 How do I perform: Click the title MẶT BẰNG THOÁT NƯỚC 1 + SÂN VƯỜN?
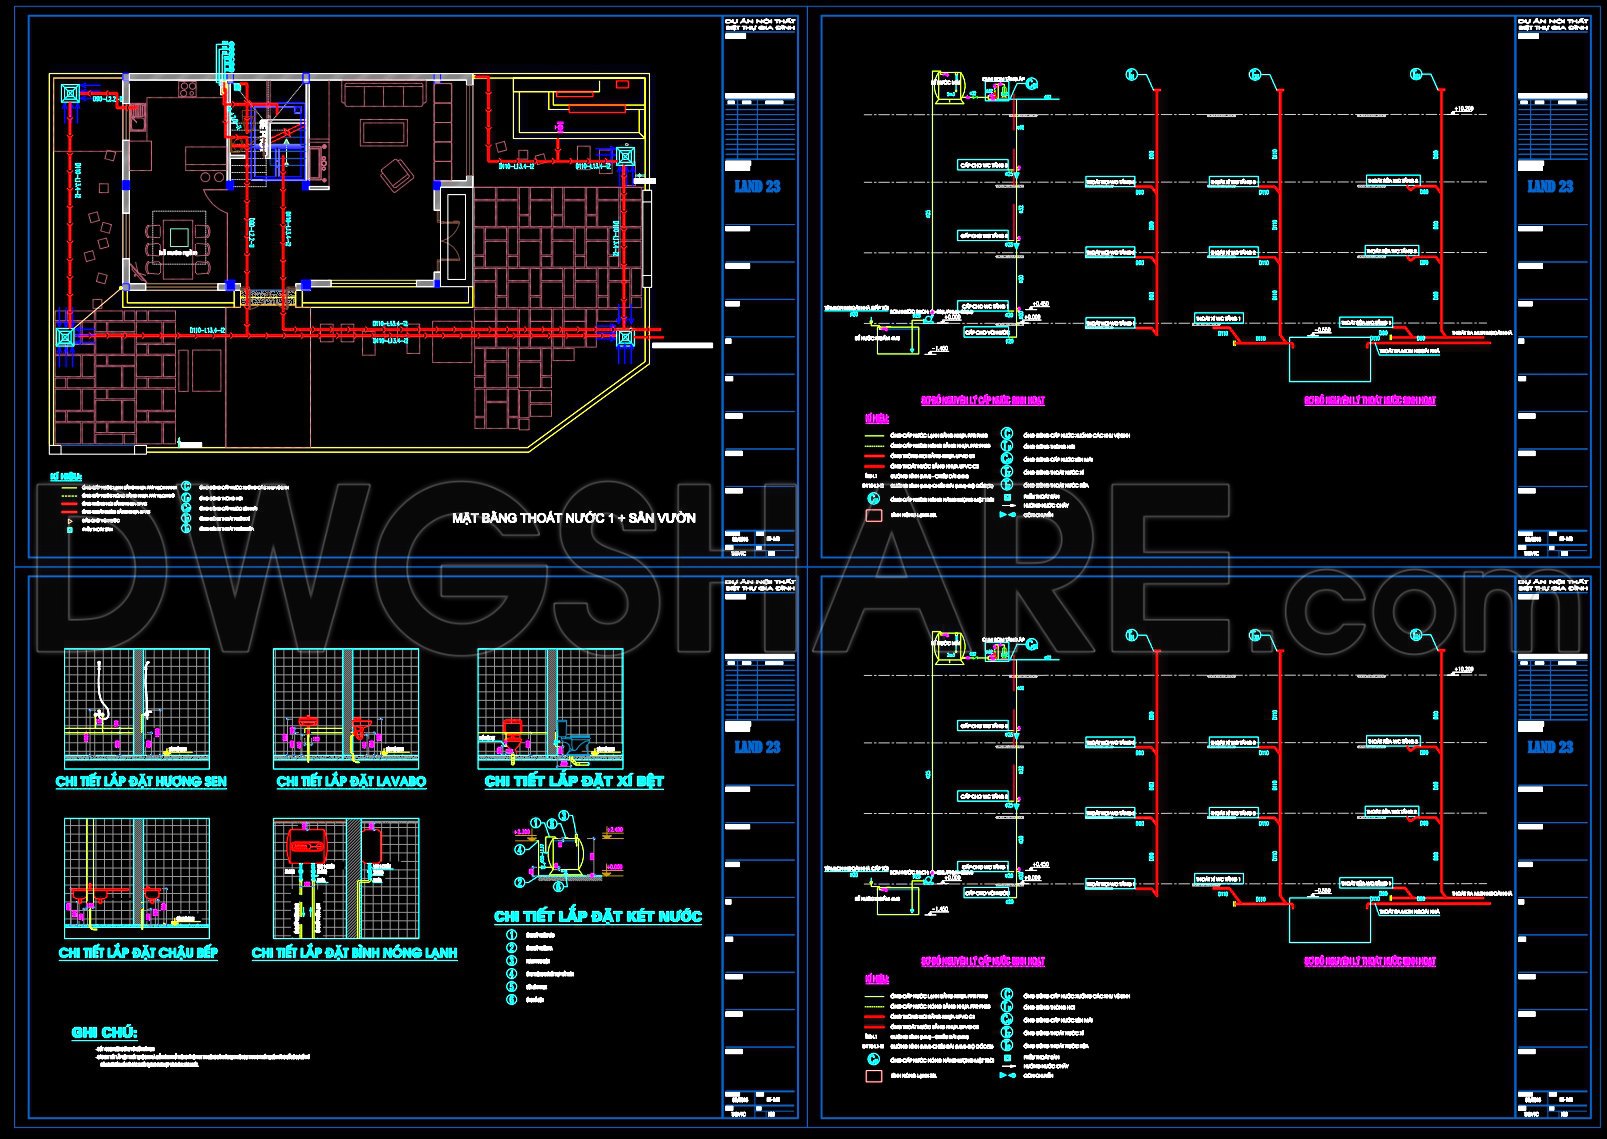click(x=573, y=518)
